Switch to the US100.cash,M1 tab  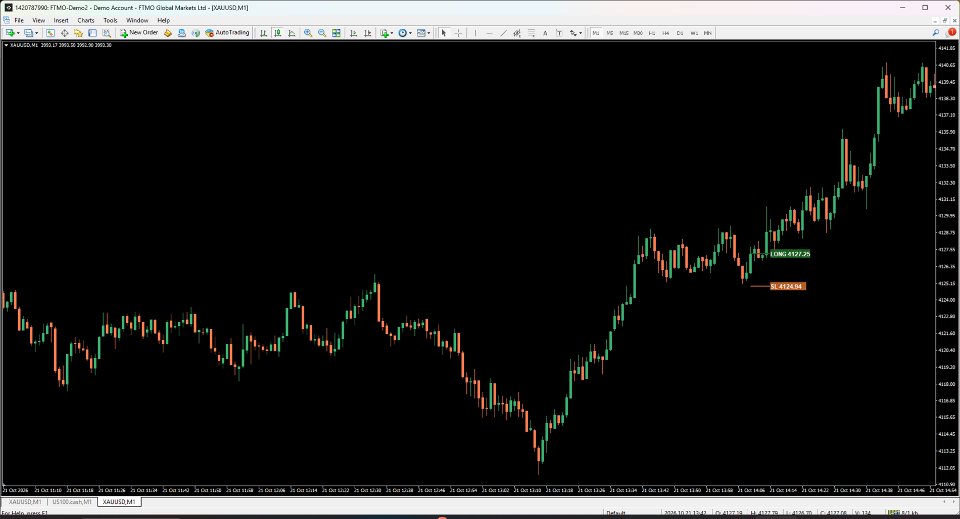click(72, 502)
